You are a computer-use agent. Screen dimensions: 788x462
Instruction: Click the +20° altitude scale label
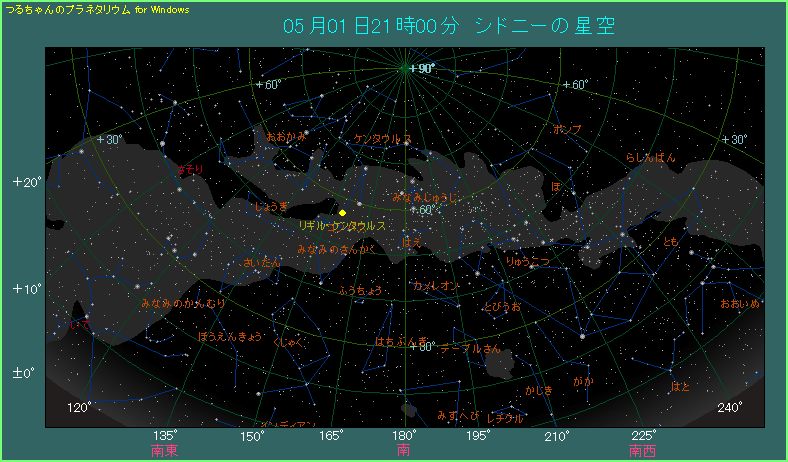pyautogui.click(x=24, y=183)
